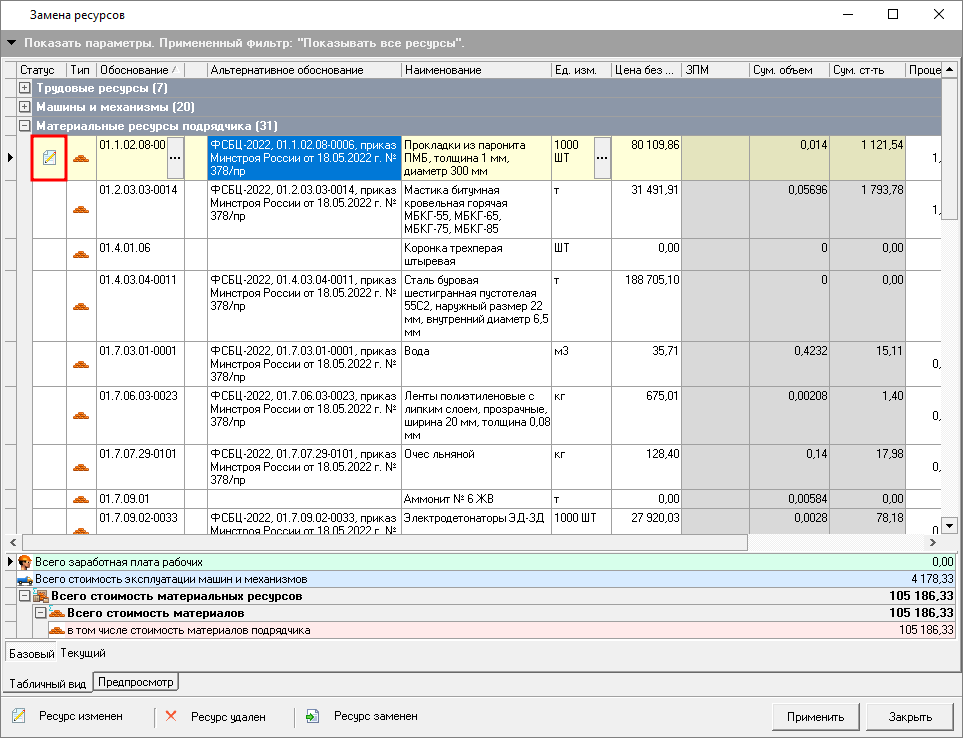Click the edited status icon in the first row

[x=49, y=158]
